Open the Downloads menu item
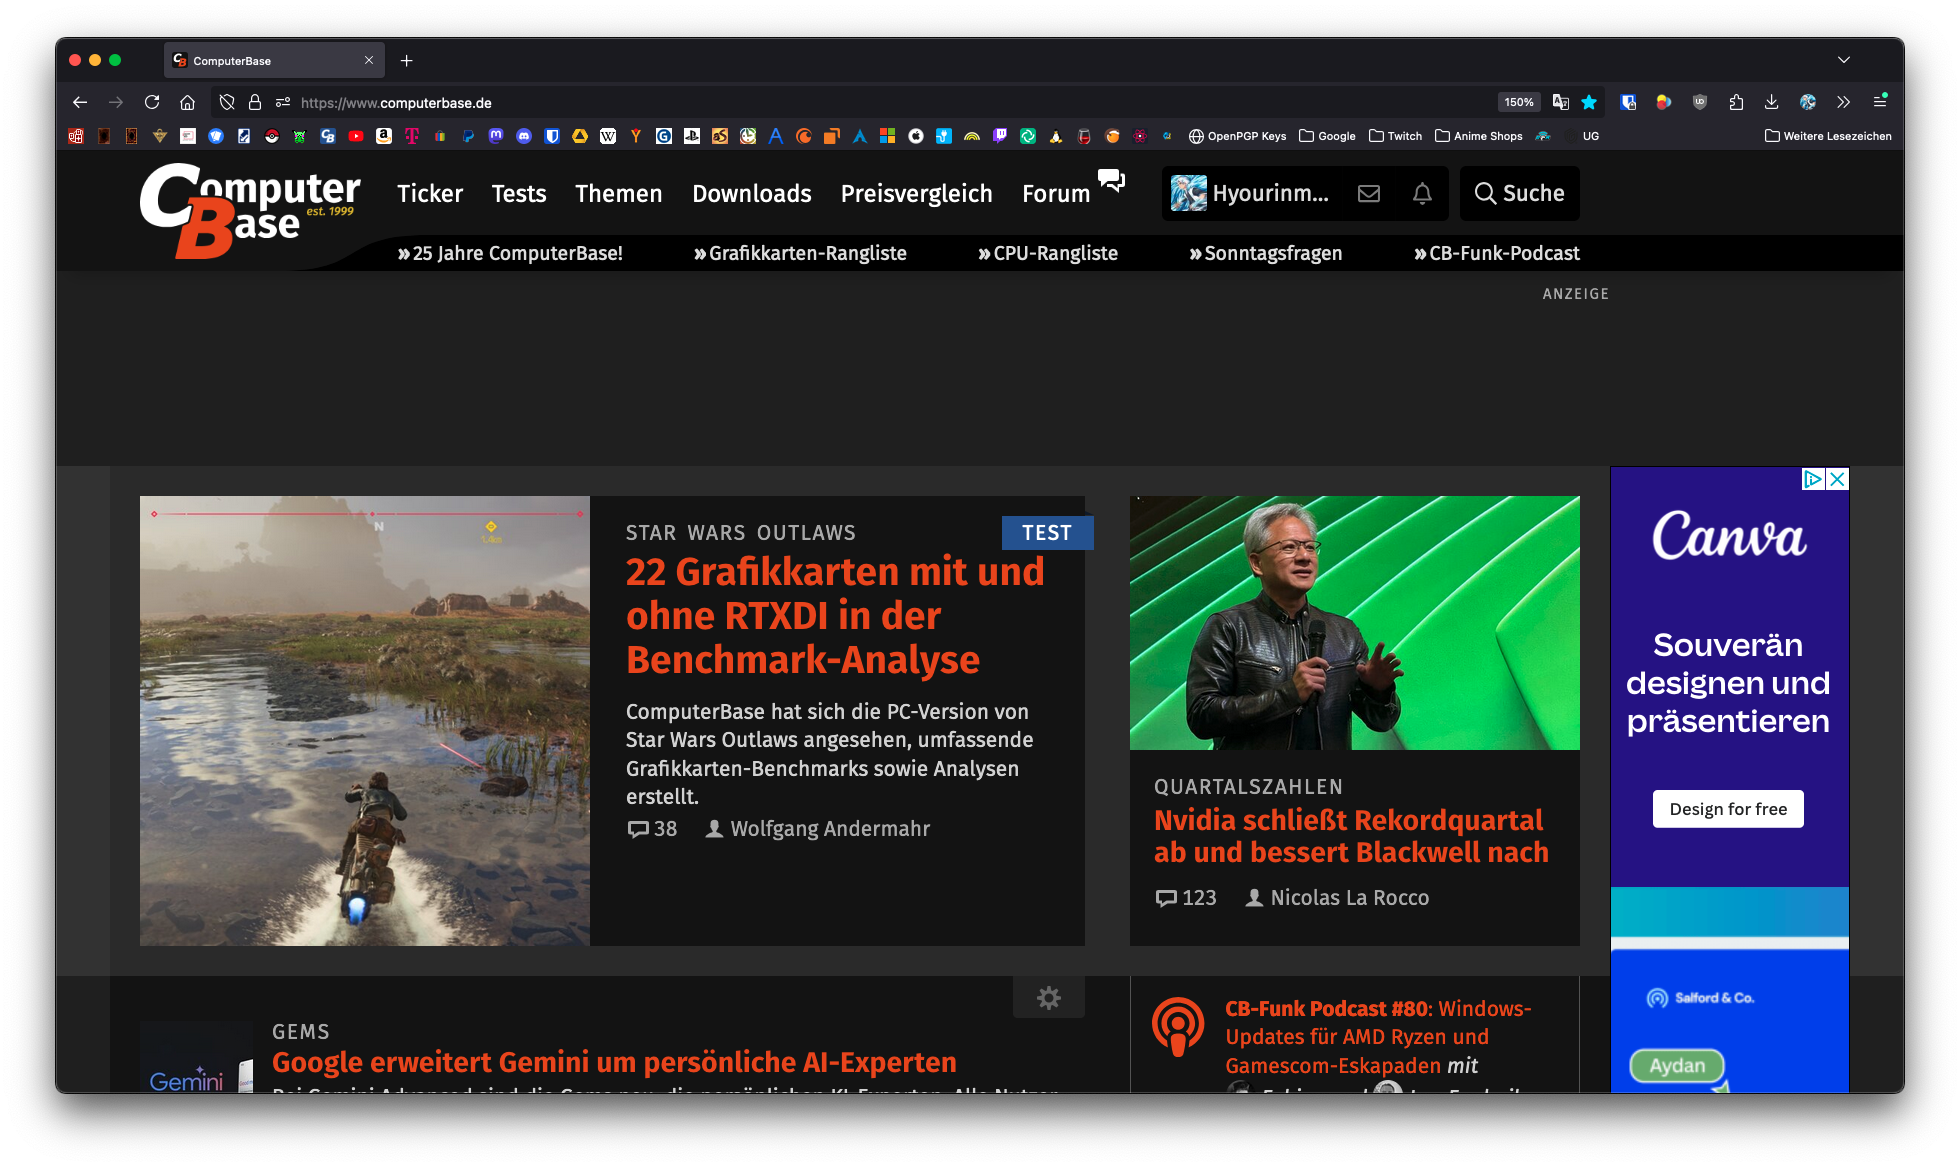The width and height of the screenshot is (1960, 1167). 751,194
